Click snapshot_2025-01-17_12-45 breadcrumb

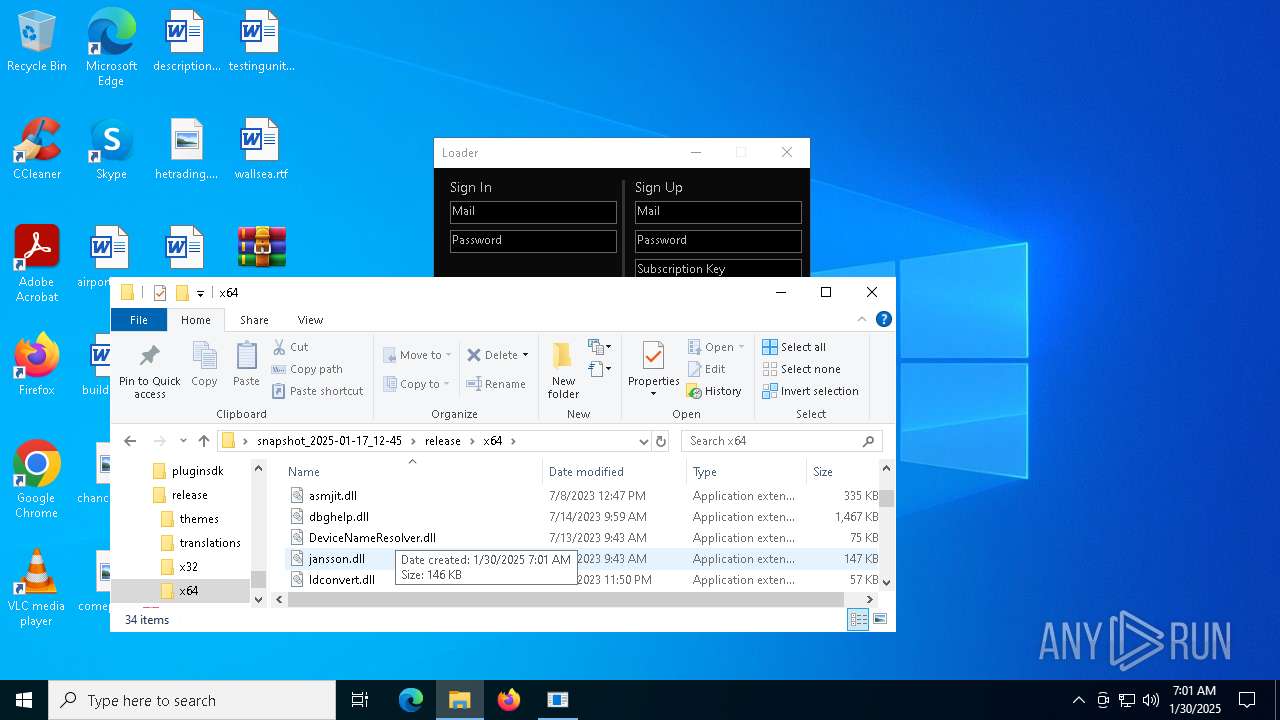click(x=329, y=441)
